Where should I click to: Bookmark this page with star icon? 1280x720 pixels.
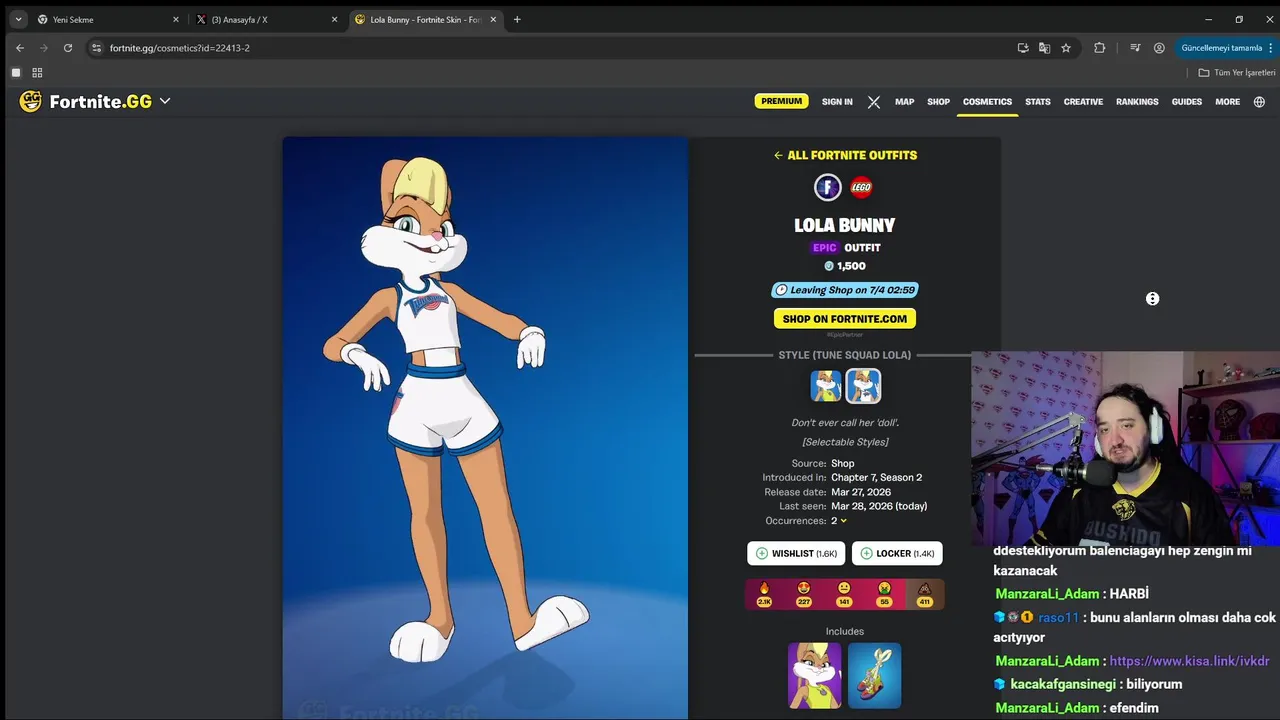coord(1066,48)
